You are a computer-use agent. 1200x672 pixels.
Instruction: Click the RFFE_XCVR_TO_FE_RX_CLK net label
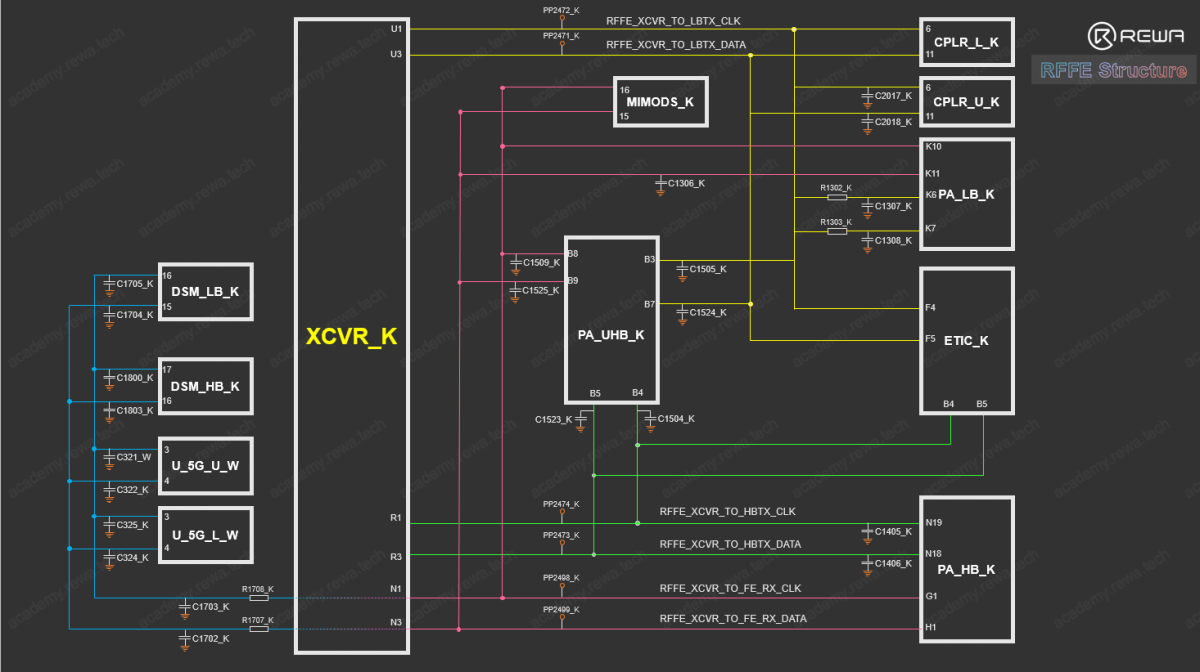pos(730,588)
